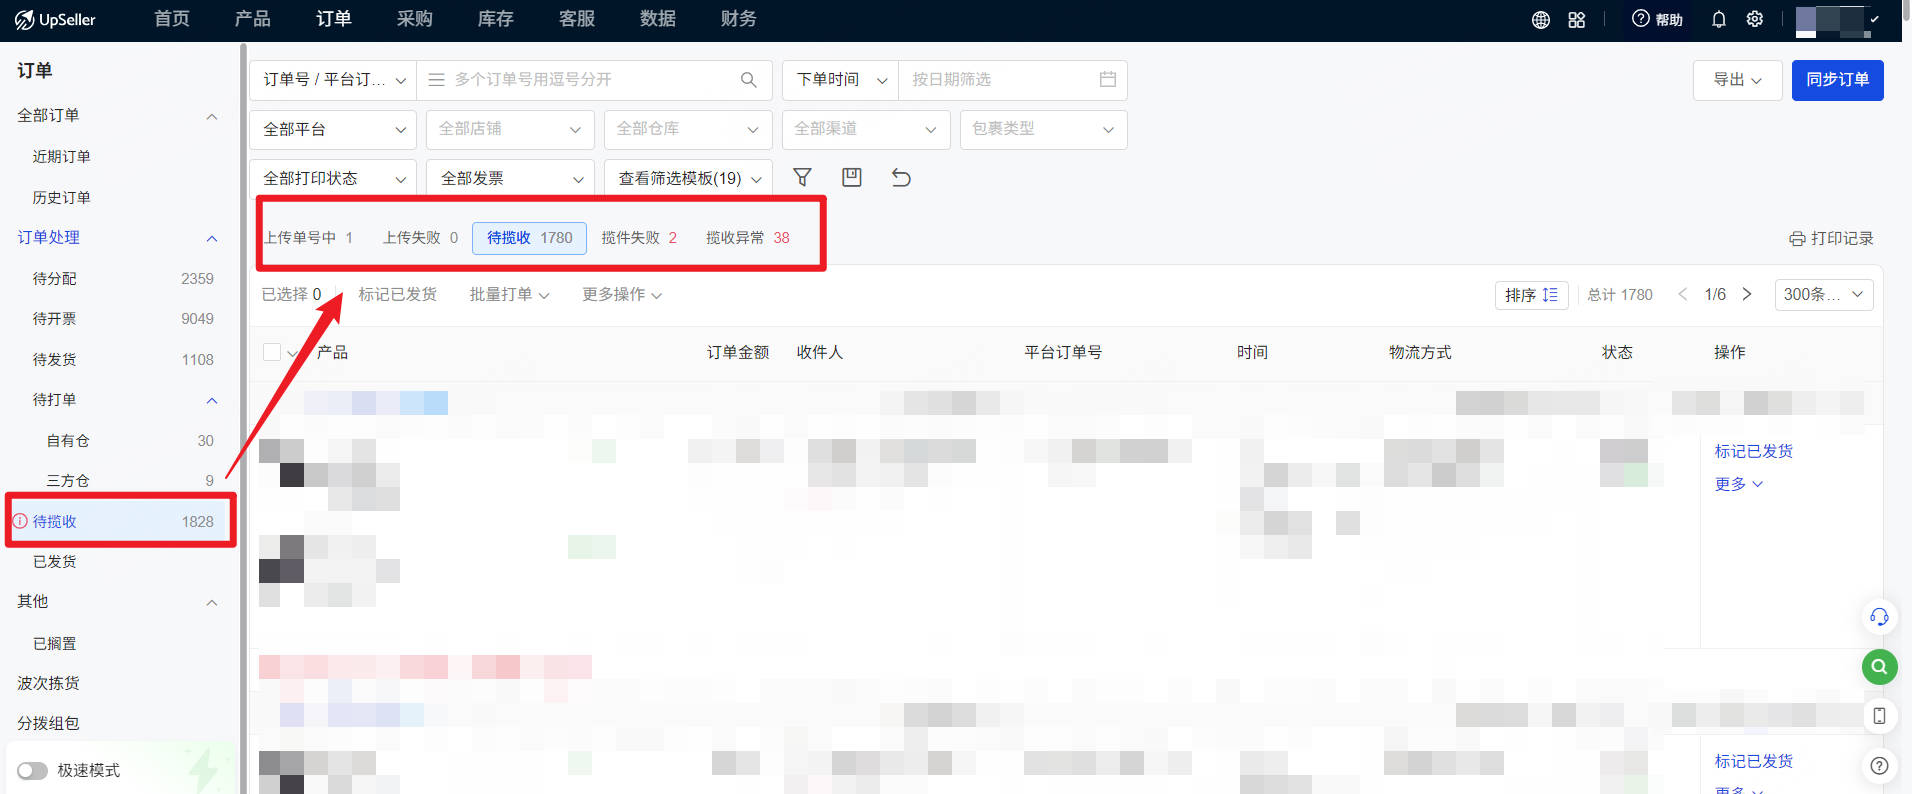Image resolution: width=1912 pixels, height=794 pixels.
Task: Open 财务 in top navigation
Action: (738, 19)
